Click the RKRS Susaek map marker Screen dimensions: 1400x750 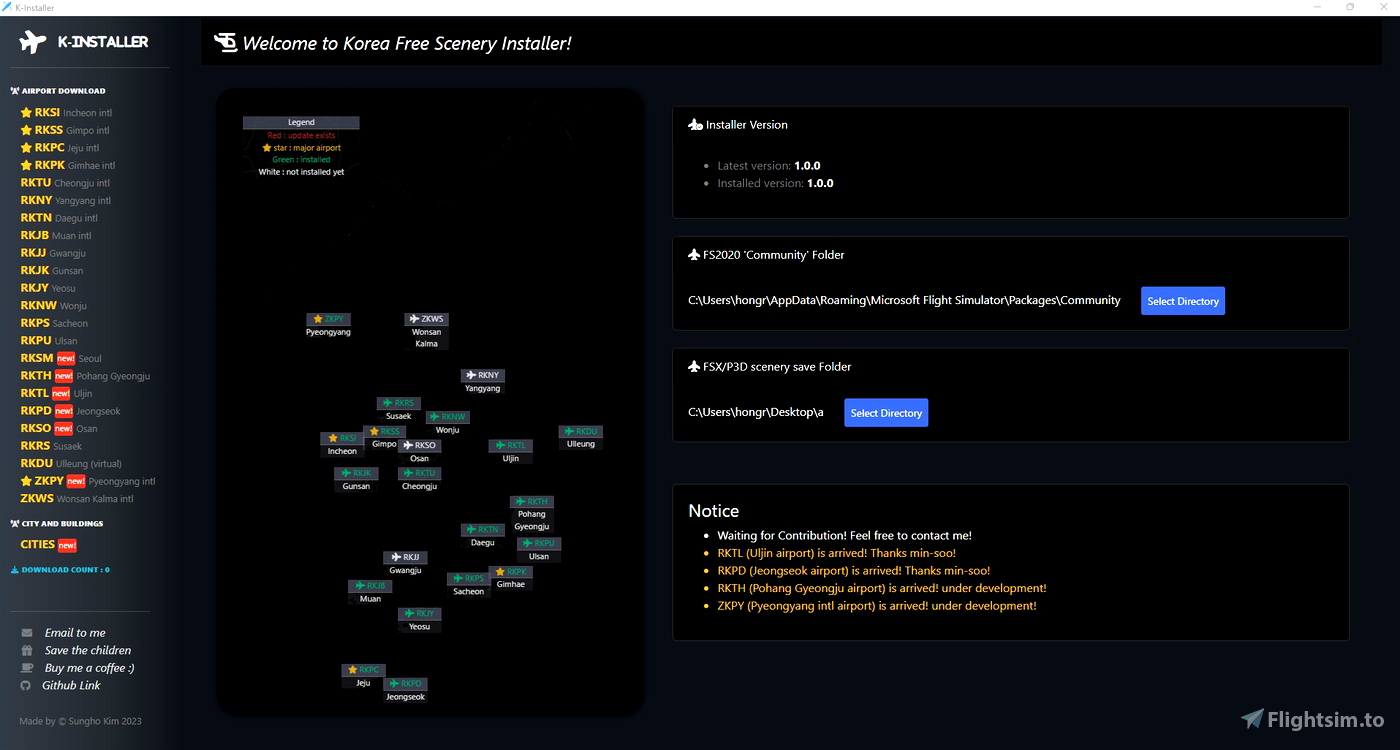[399, 403]
